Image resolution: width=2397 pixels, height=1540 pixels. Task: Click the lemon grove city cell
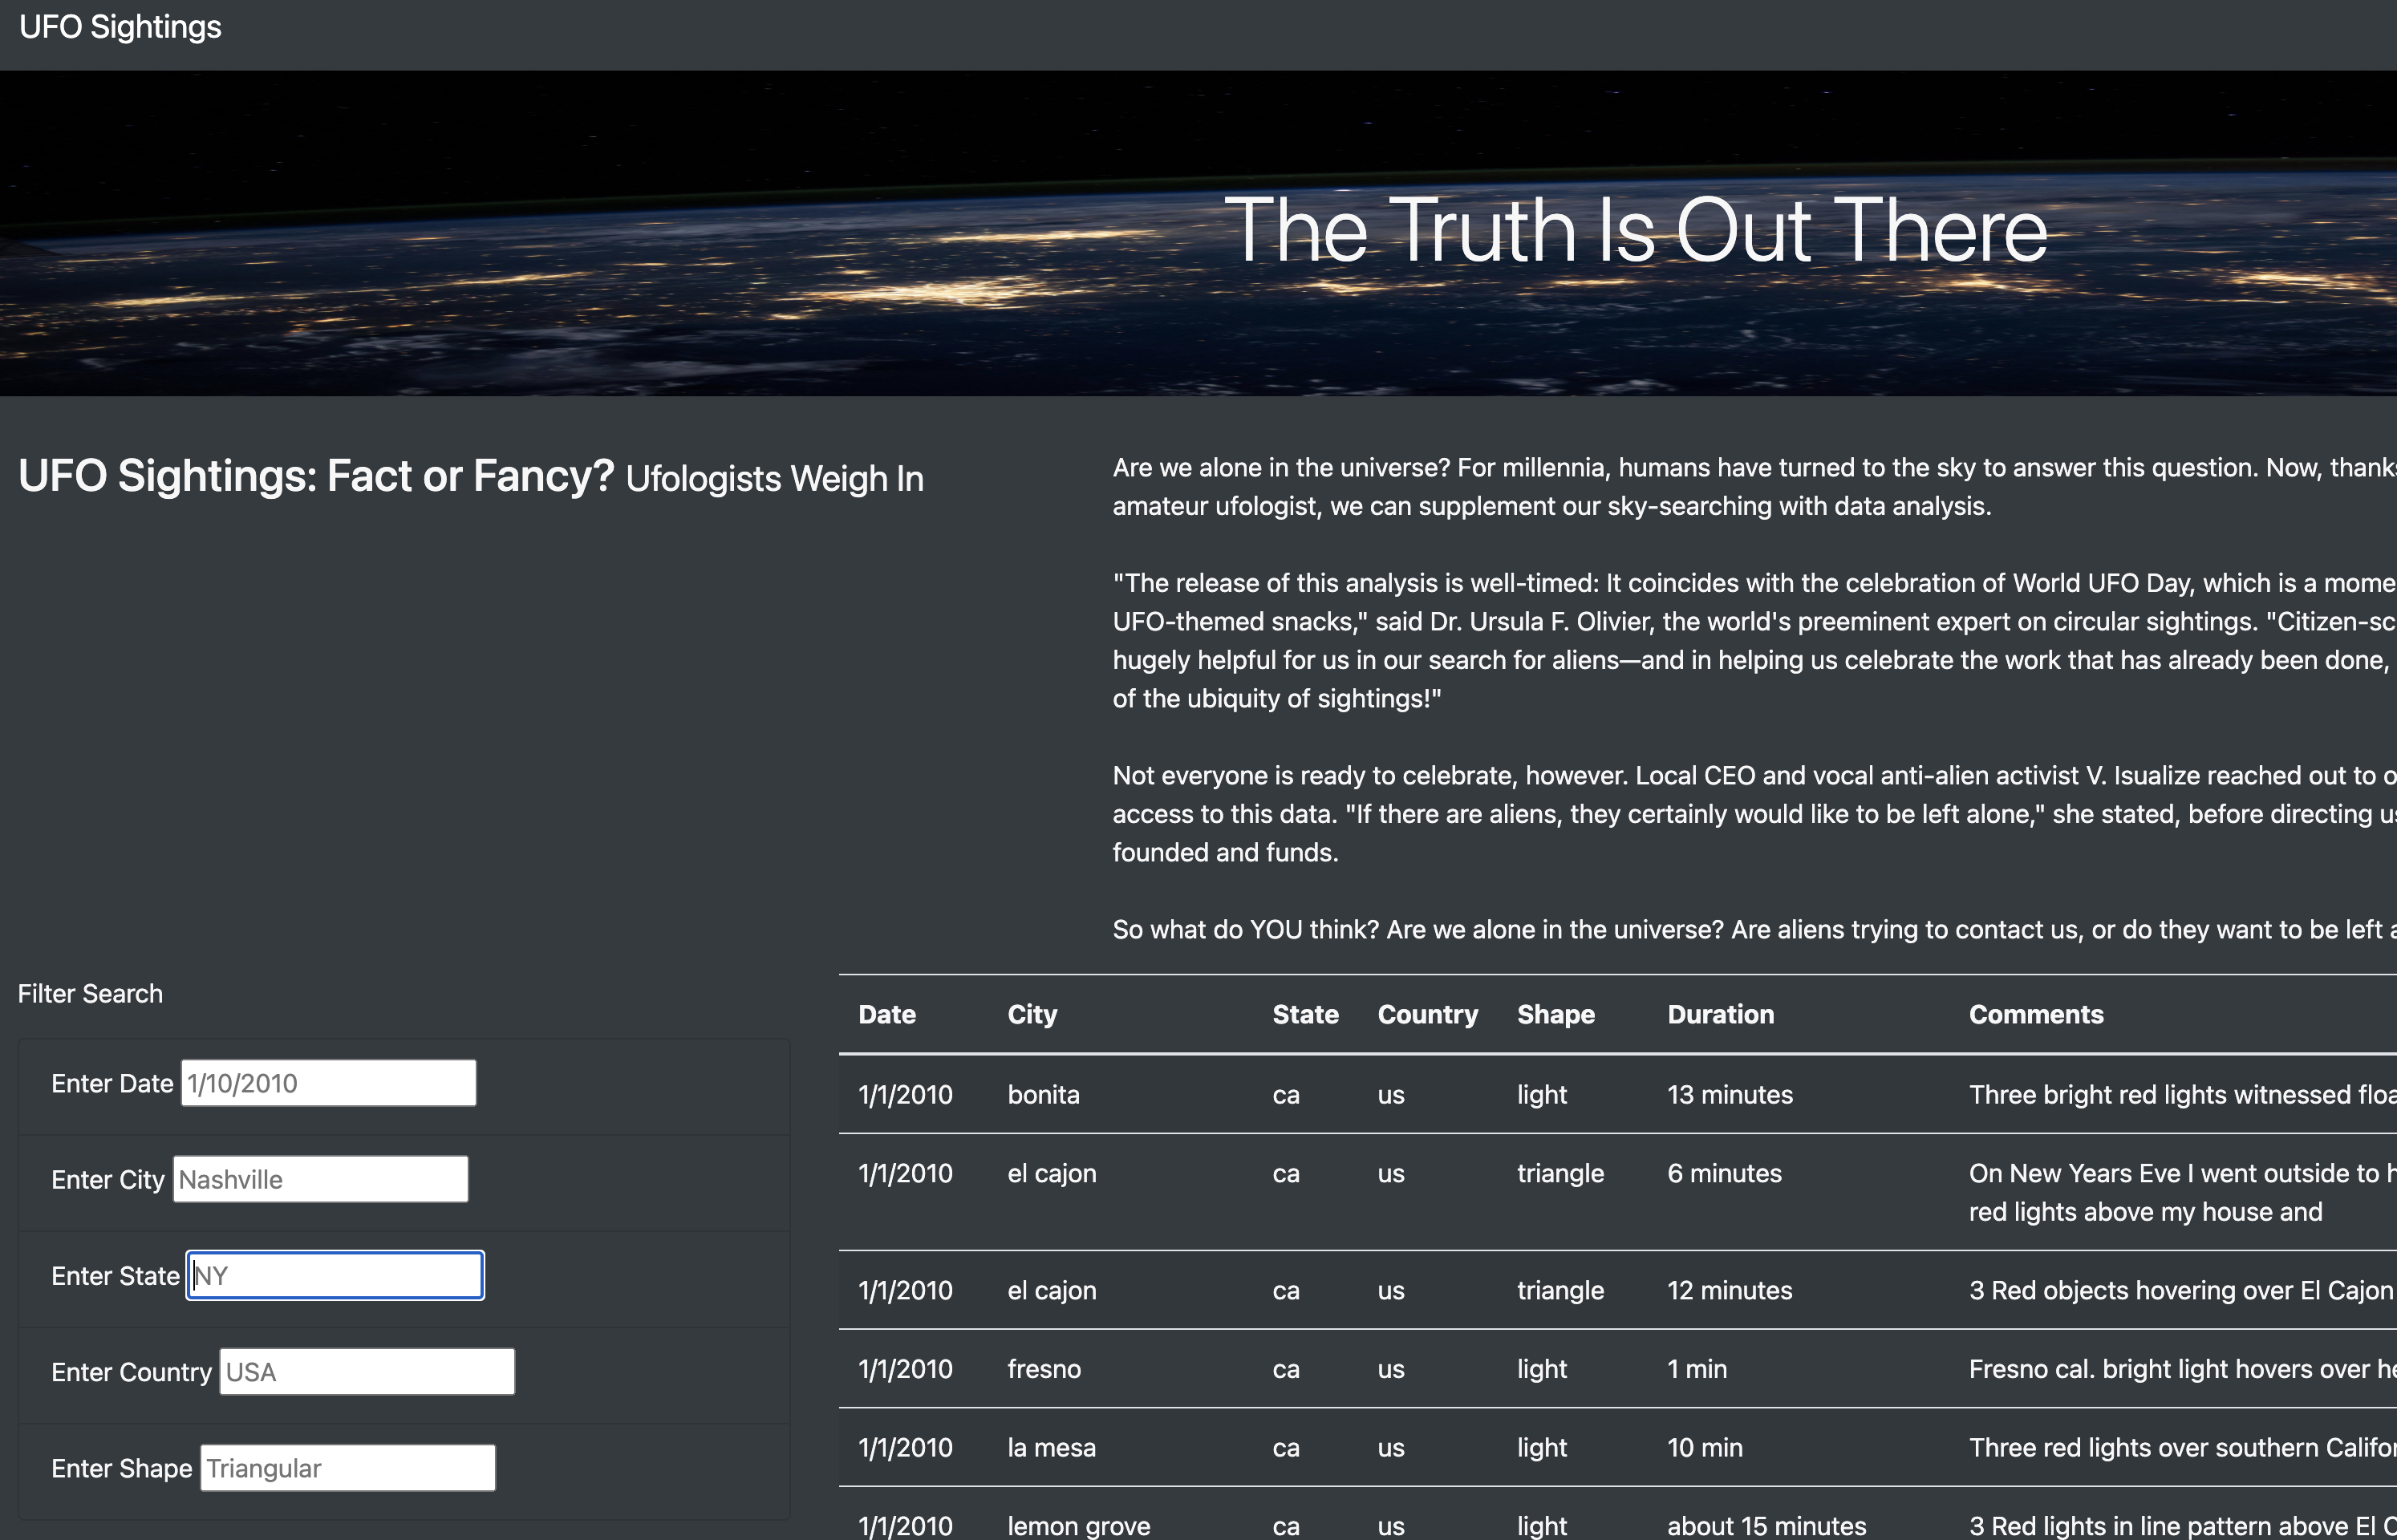click(x=1078, y=1525)
